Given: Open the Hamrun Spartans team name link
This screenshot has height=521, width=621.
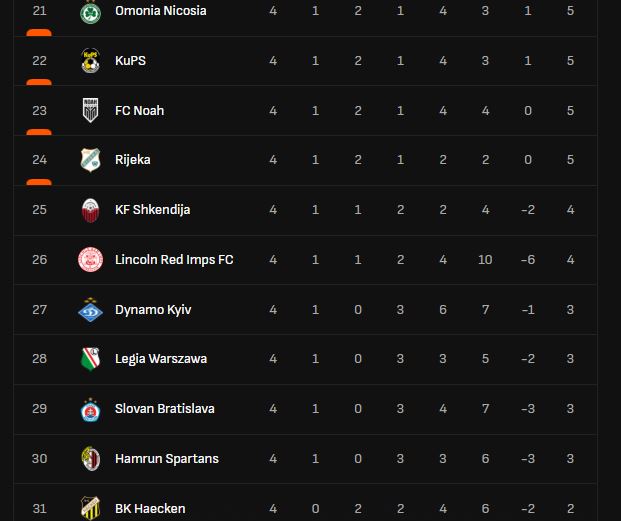Looking at the screenshot, I should pyautogui.click(x=166, y=459).
